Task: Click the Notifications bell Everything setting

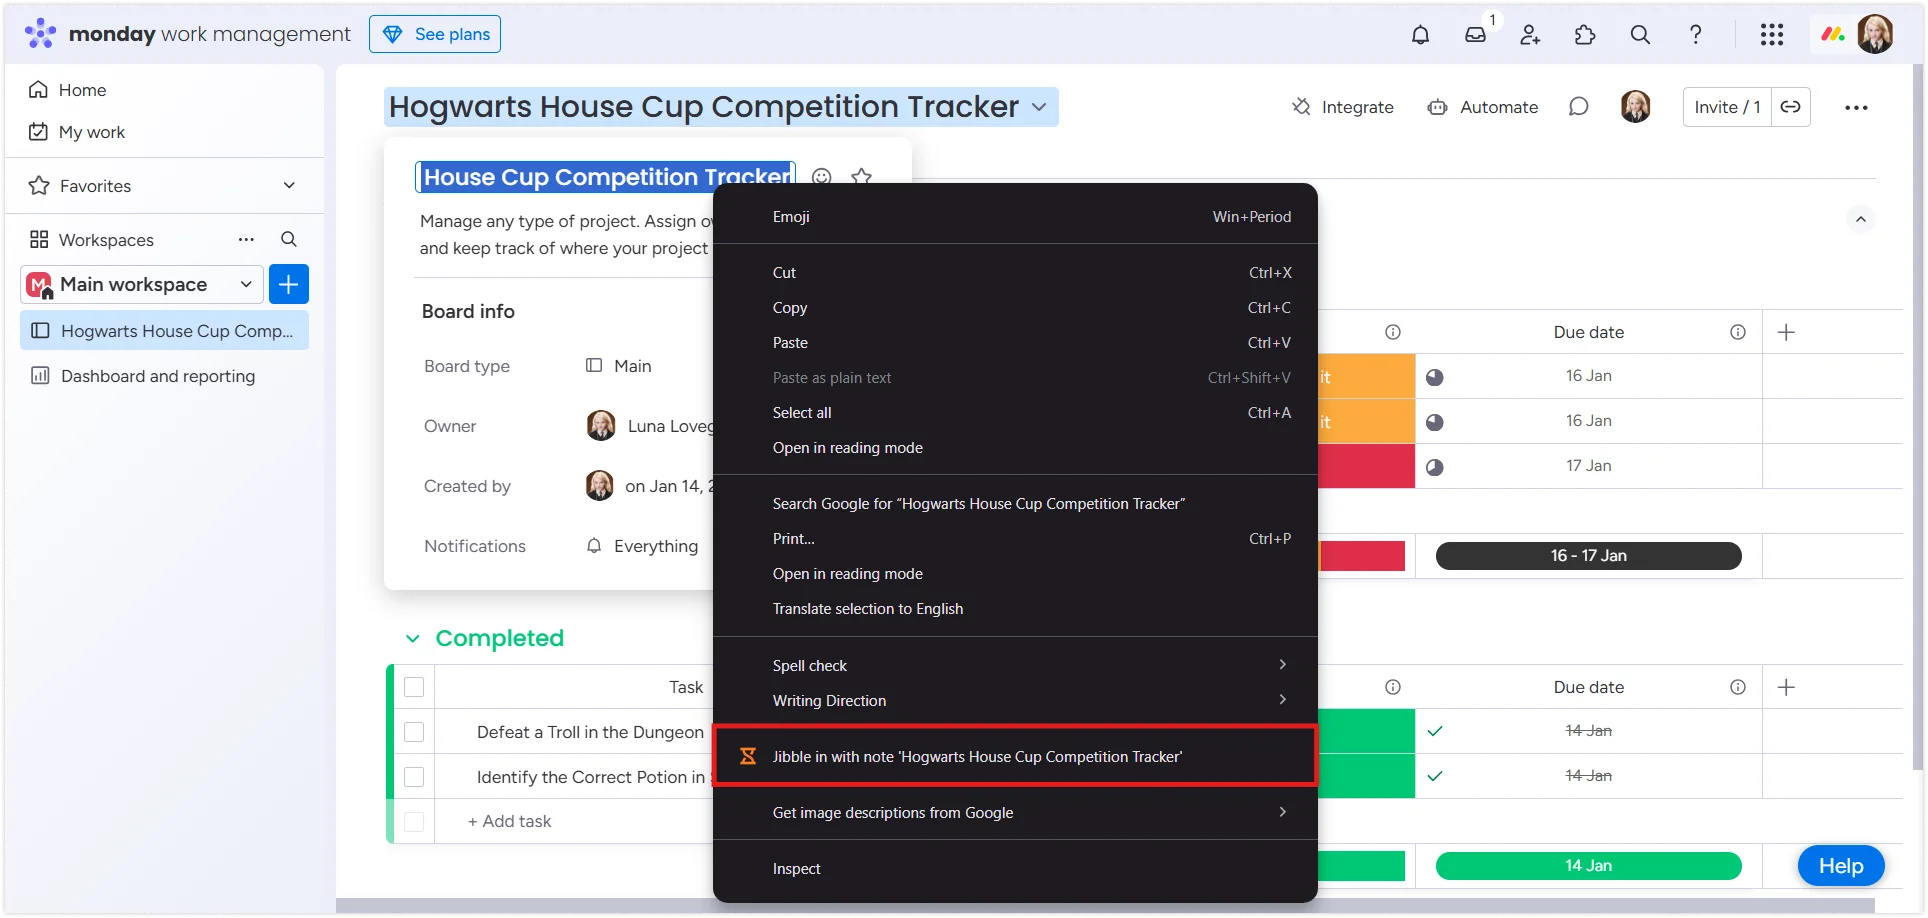Action: point(641,546)
